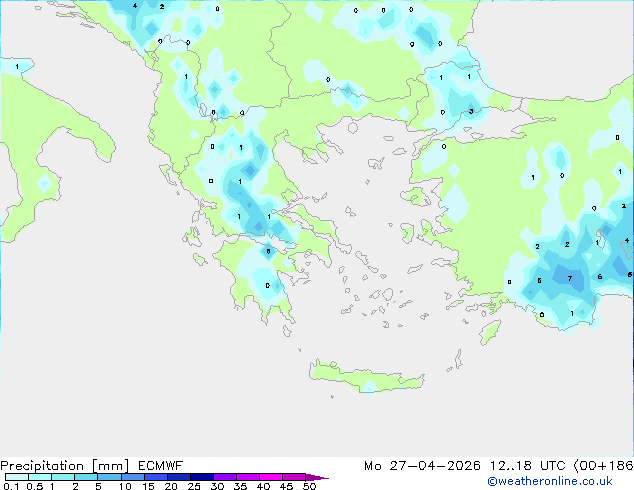Click the 30–35 mm purple legend swatch
Screen dimensions: 634x490
224,477
